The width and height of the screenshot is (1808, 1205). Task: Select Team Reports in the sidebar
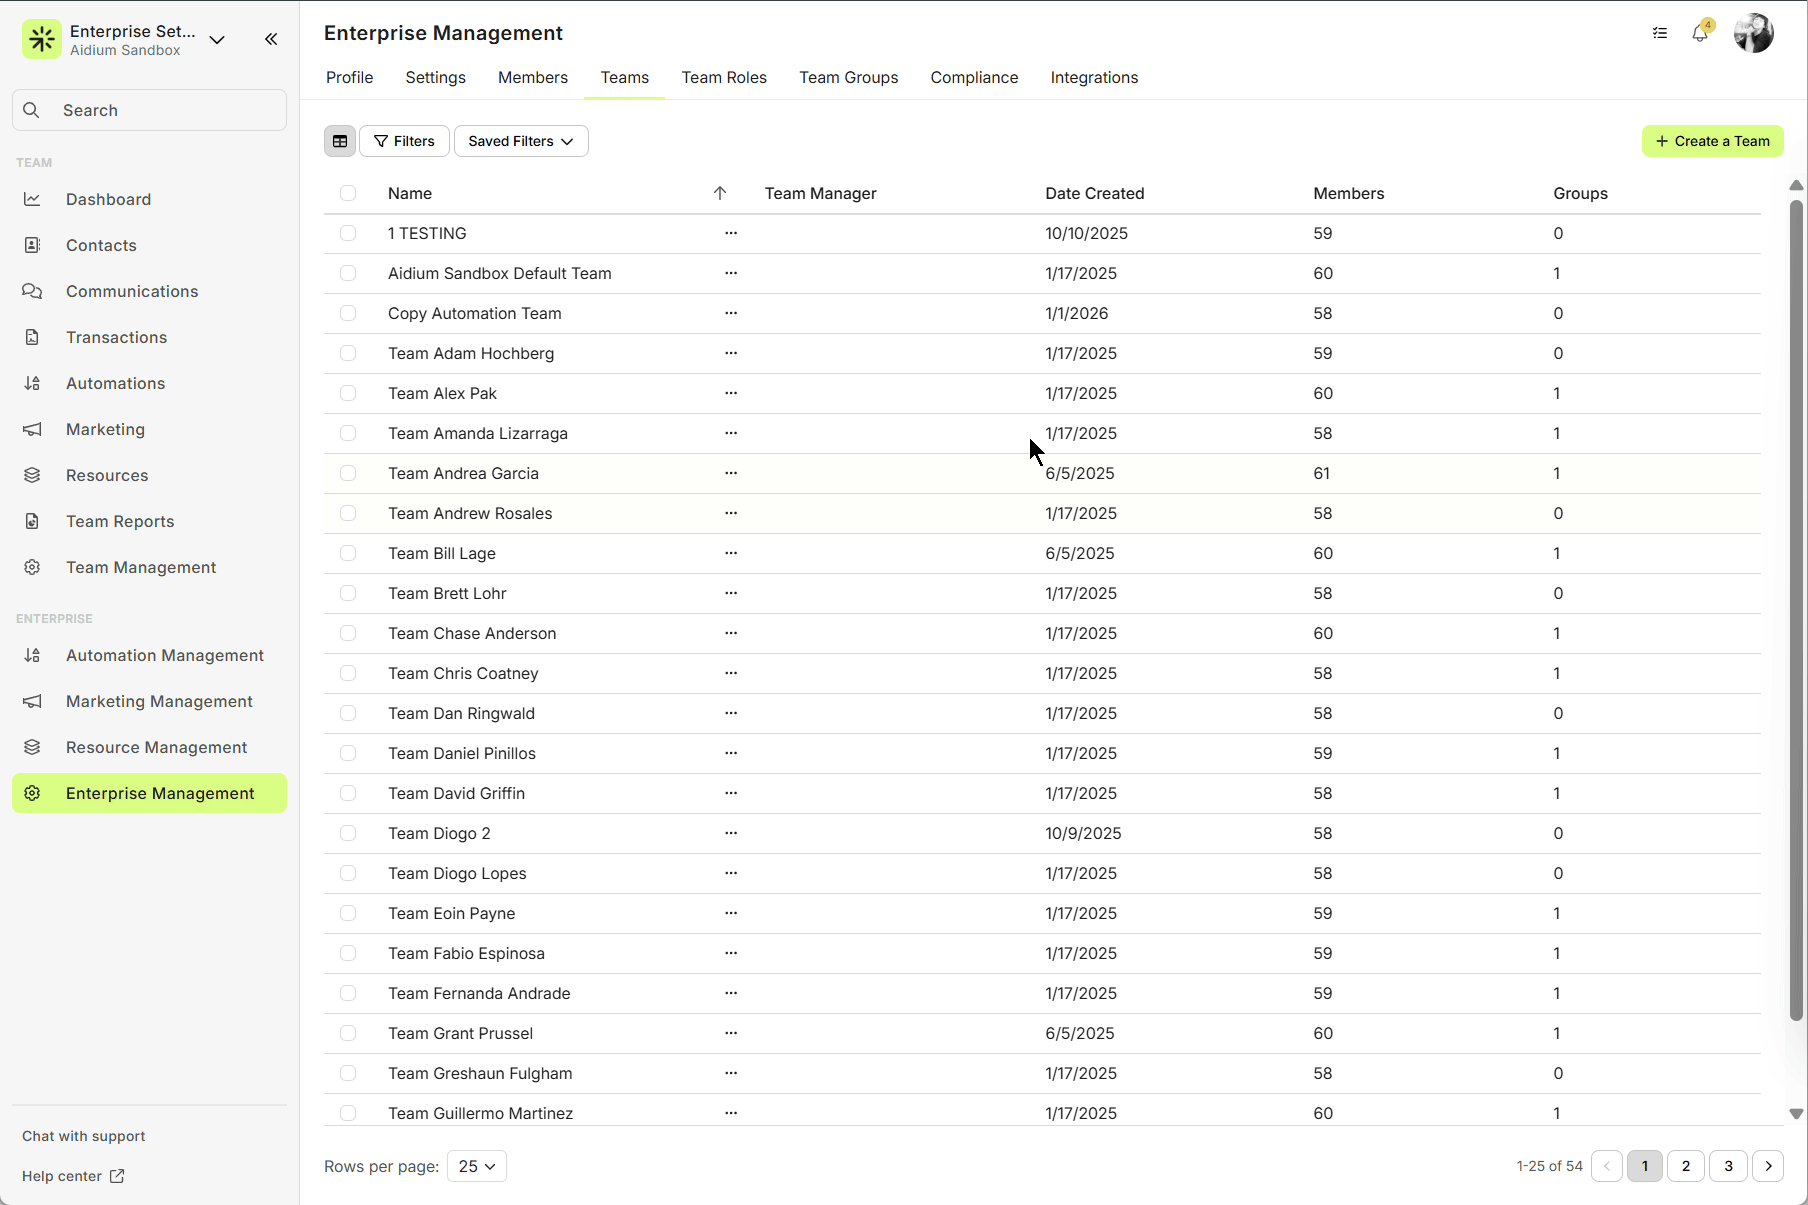pos(119,521)
